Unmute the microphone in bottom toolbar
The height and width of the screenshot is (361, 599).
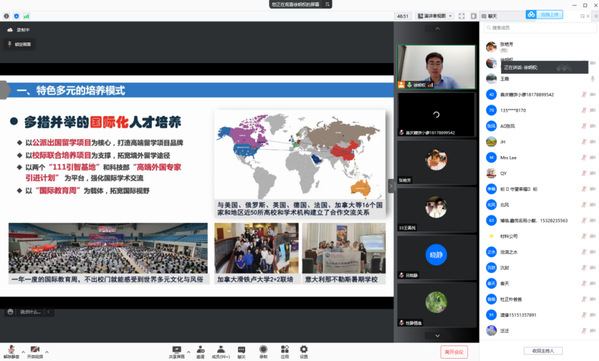point(11,351)
